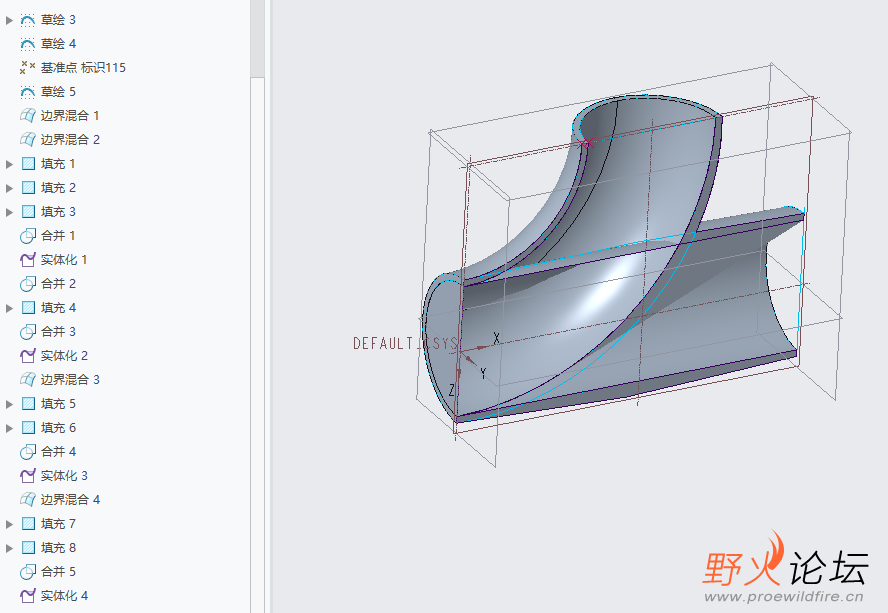Image resolution: width=888 pixels, height=613 pixels.
Task: Select the 合并 5 feature label
Action: (x=58, y=572)
